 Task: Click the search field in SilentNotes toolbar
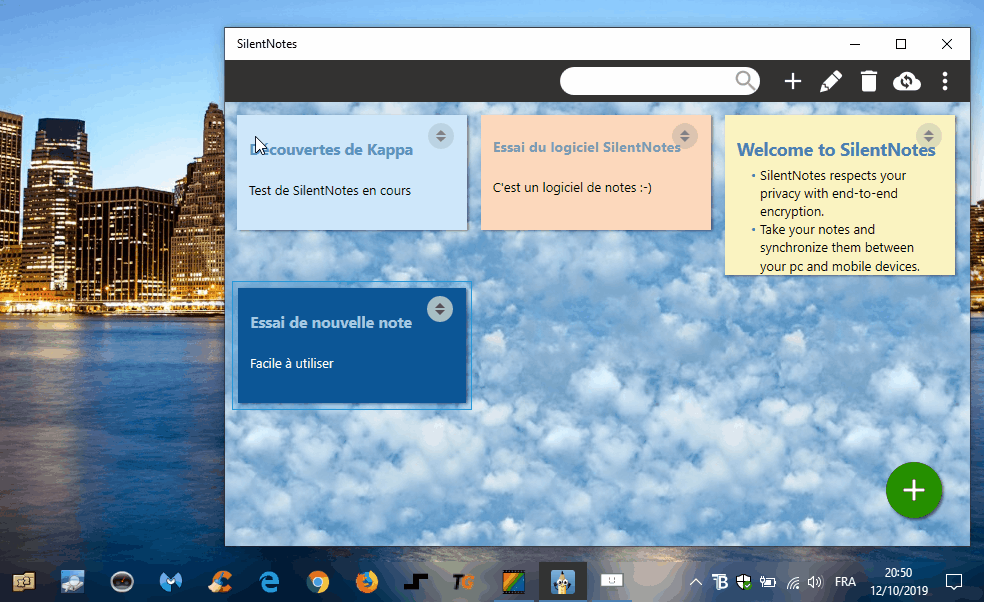click(x=659, y=81)
